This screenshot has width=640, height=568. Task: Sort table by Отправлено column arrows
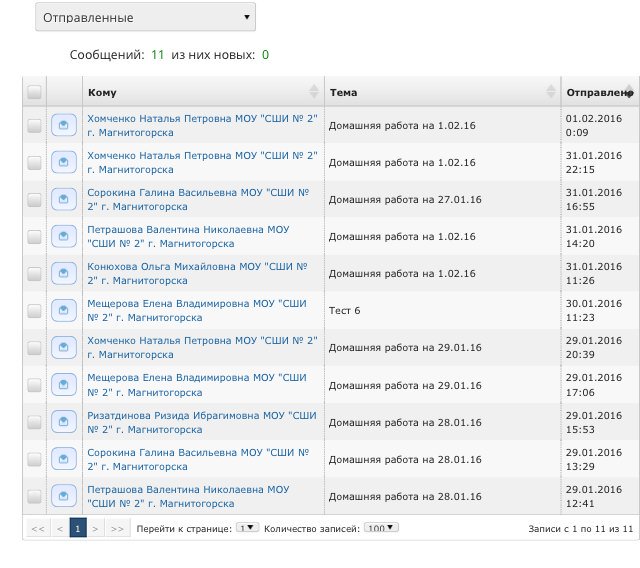[x=630, y=92]
